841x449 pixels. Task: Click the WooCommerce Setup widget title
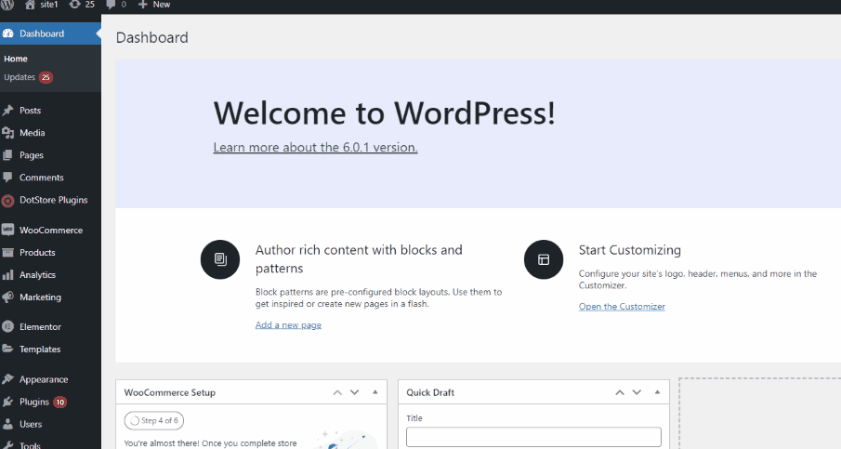point(169,393)
